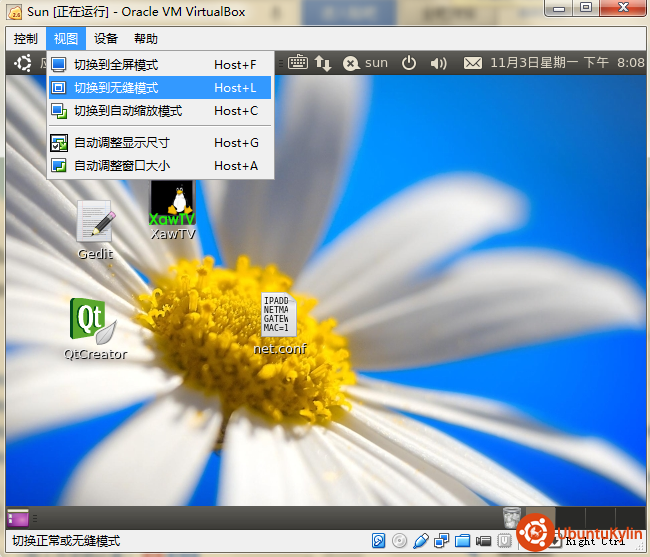Open the 设备 menu

(106, 39)
